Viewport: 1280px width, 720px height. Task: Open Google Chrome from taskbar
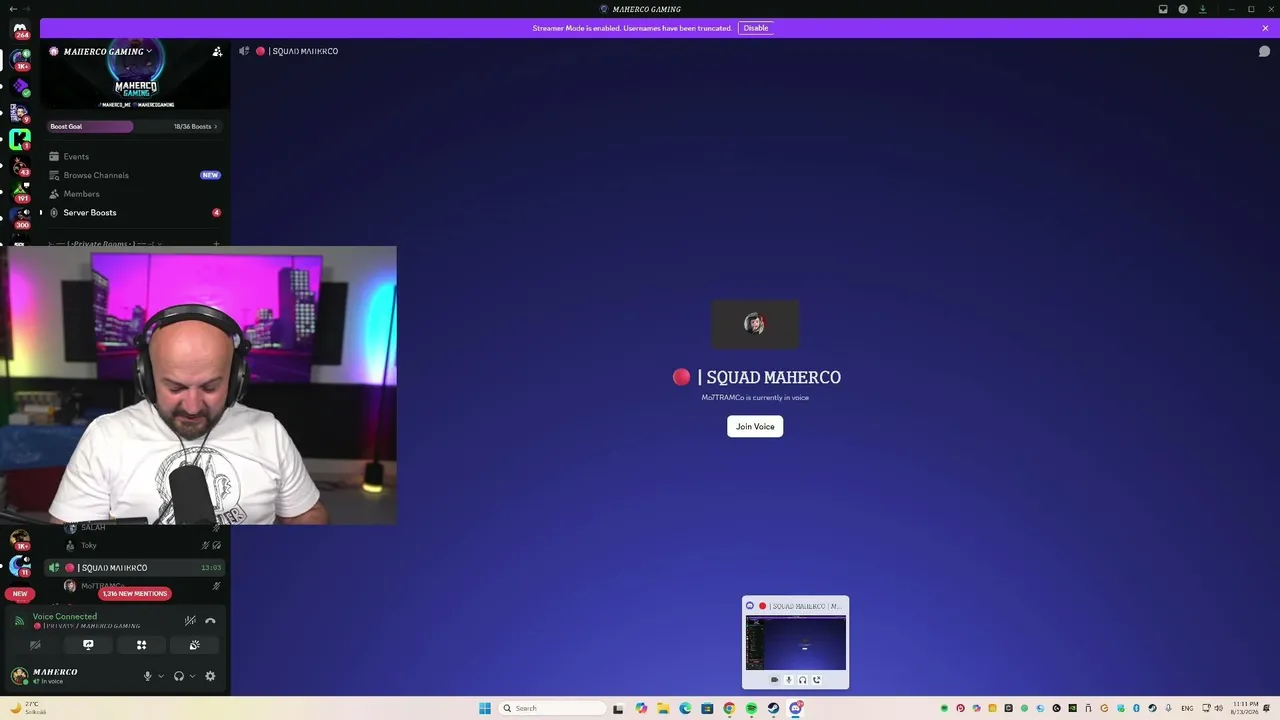(729, 708)
